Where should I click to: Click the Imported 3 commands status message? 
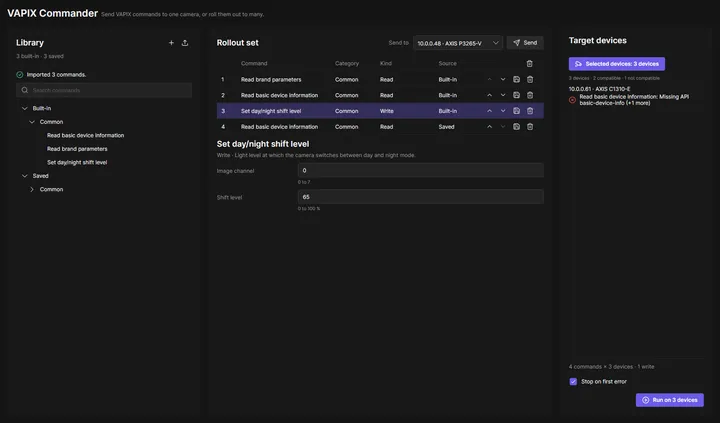tap(56, 74)
